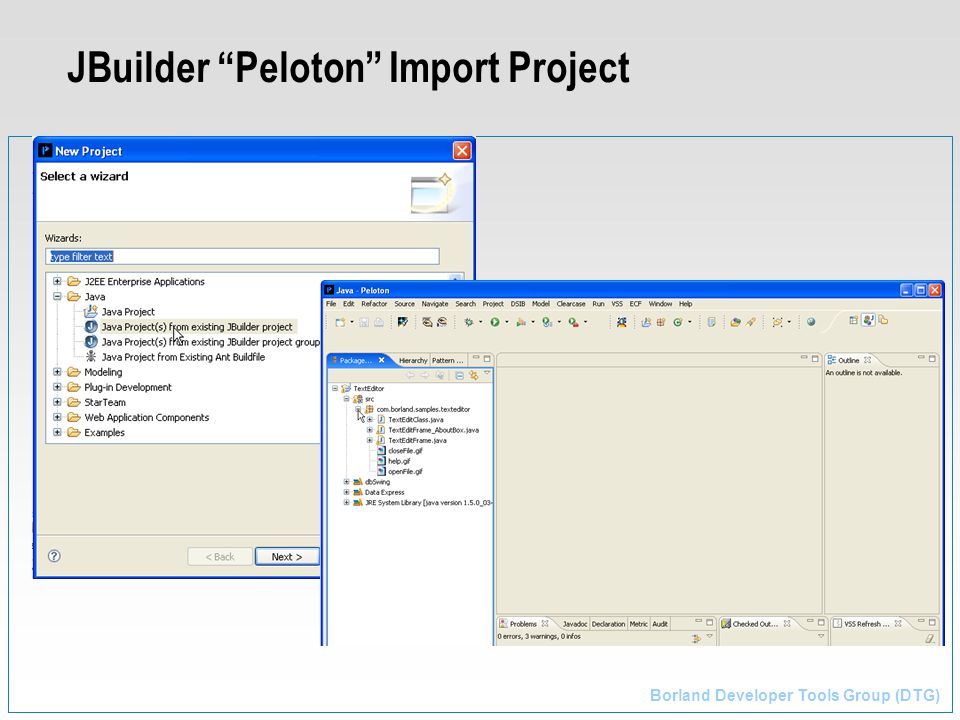Switch to the Javadoc tab
Image resolution: width=960 pixels, height=720 pixels.
coord(575,624)
